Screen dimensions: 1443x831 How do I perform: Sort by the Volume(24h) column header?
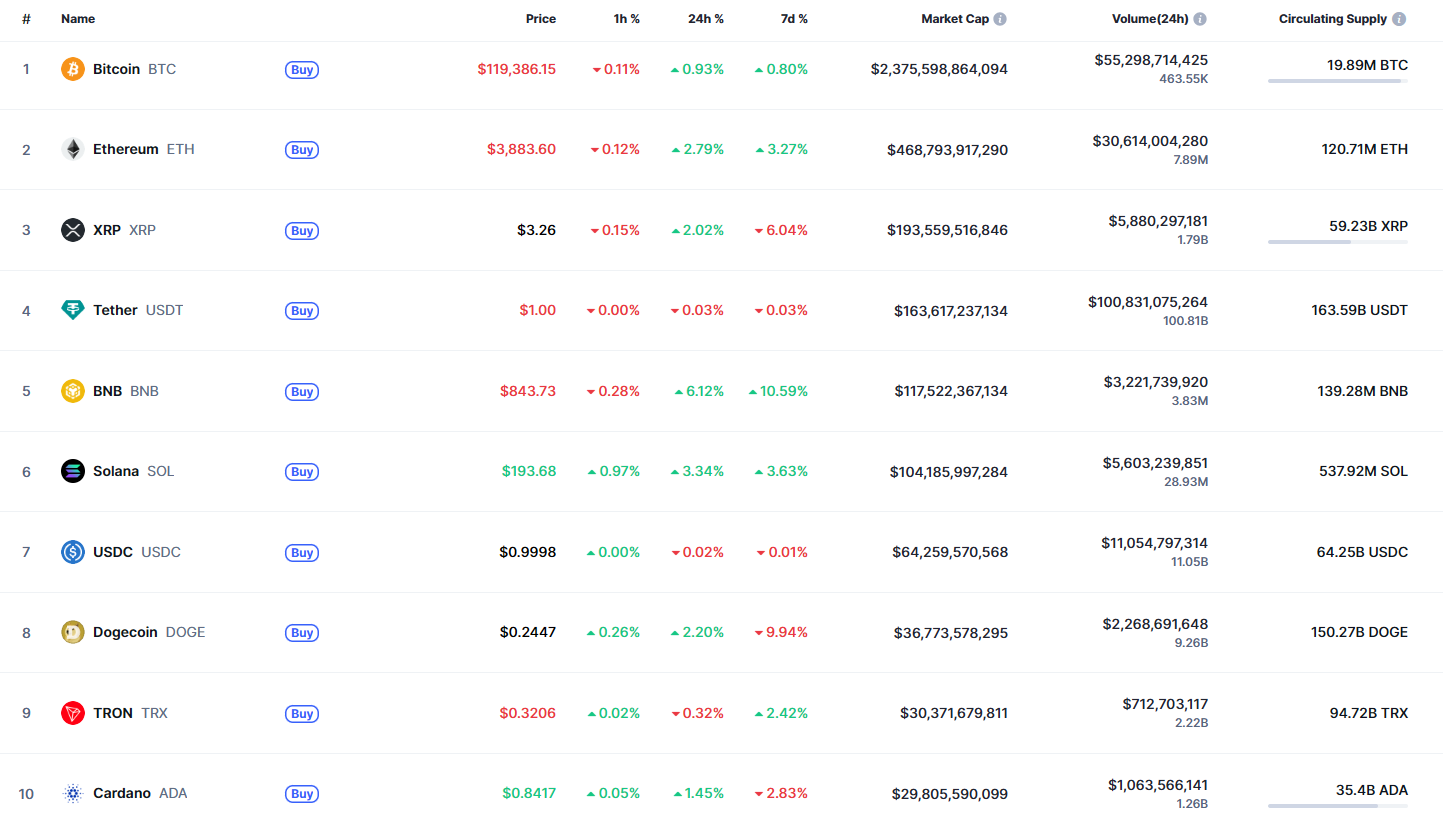1150,19
